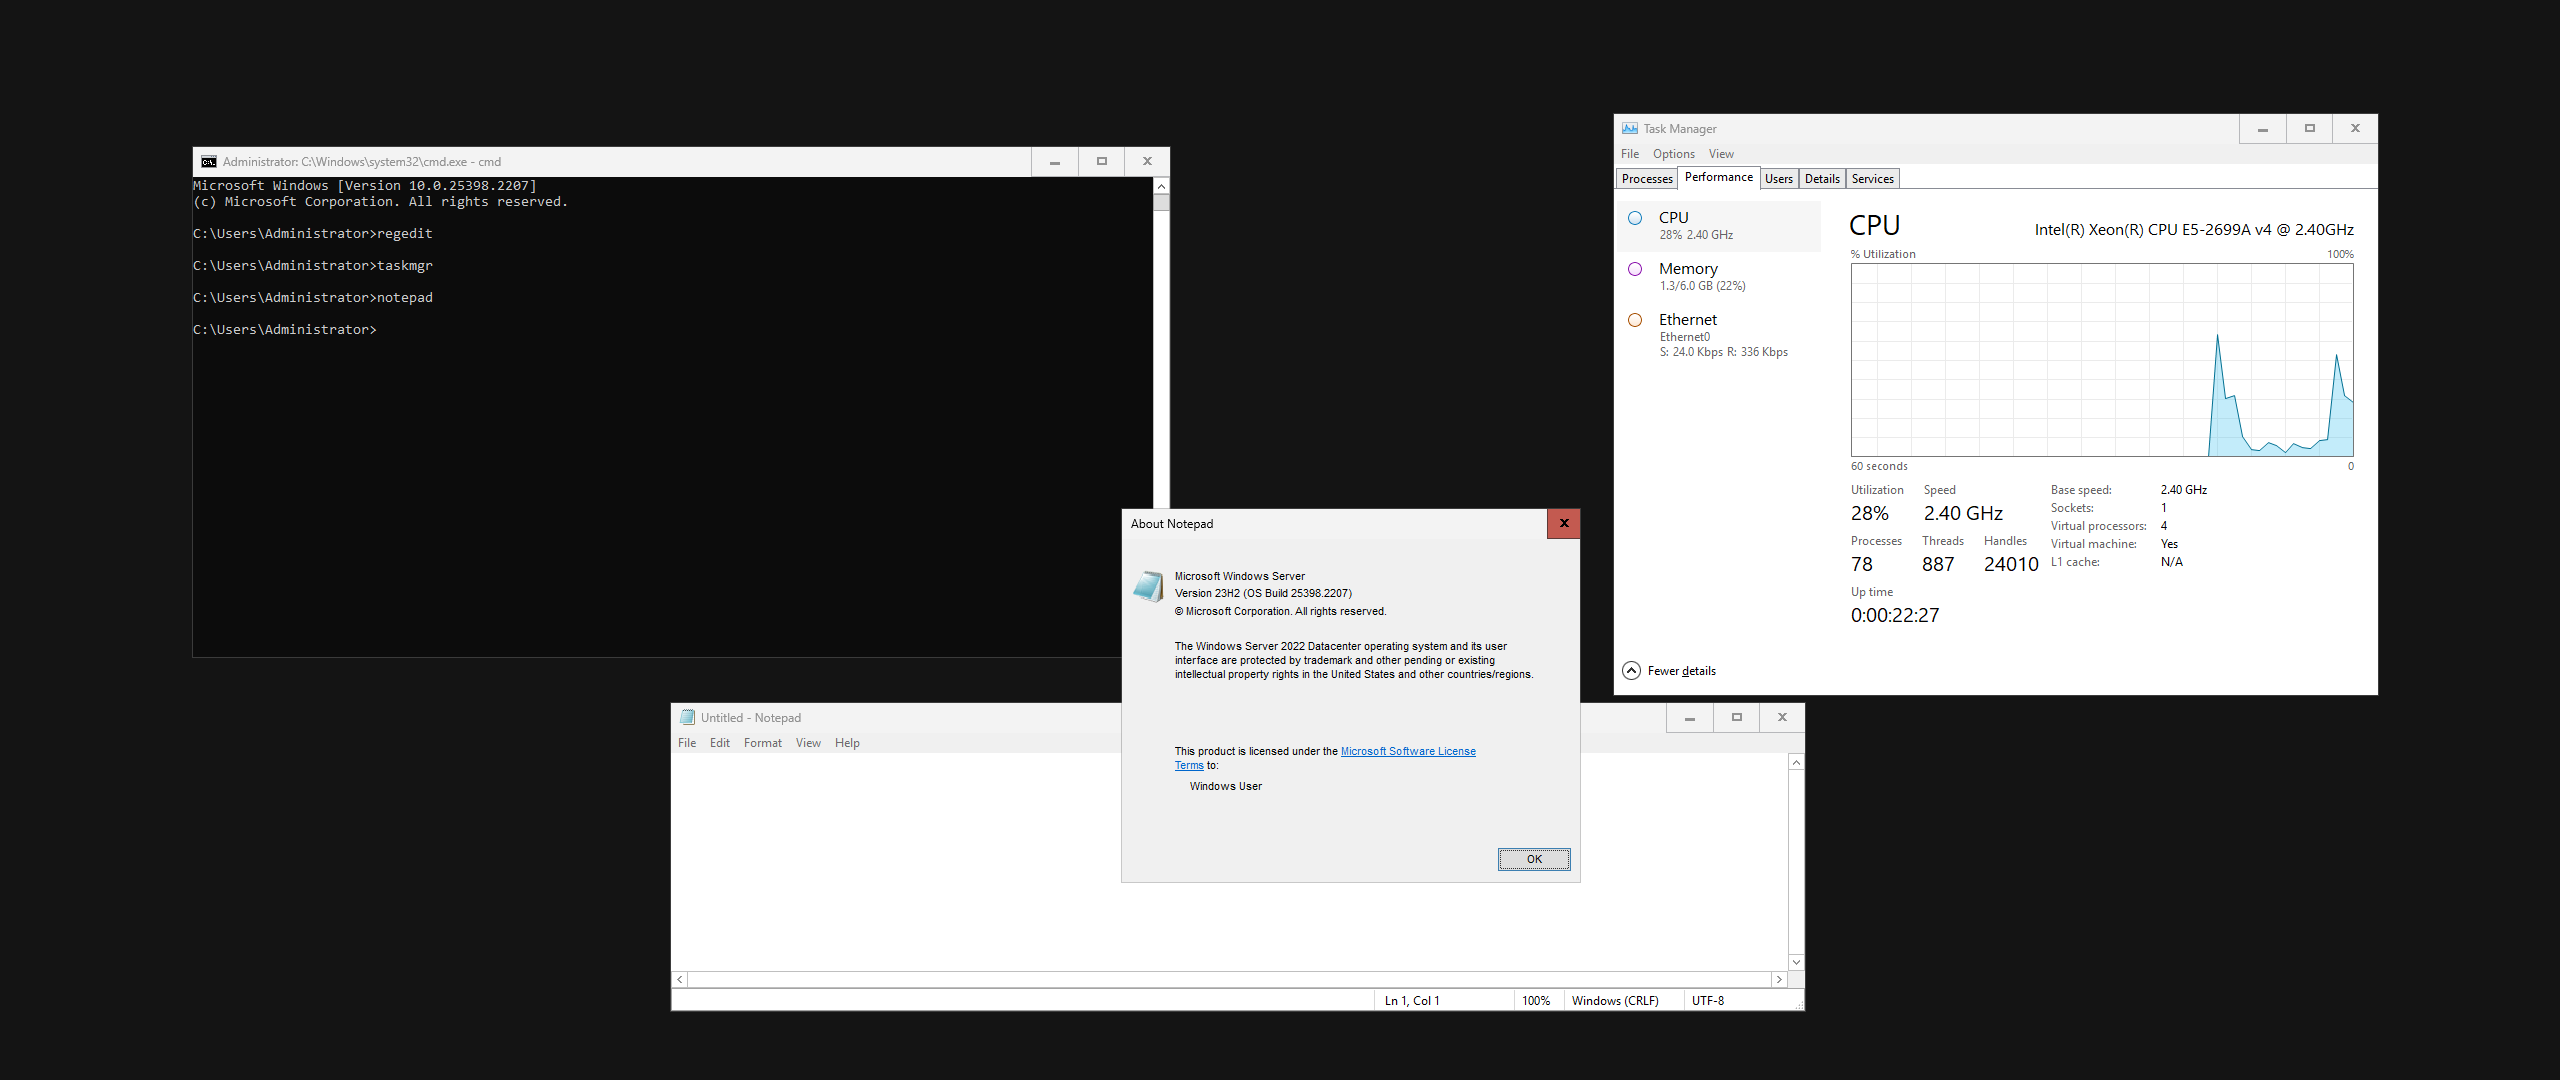Open Task Manager Options menu
The image size is (2560, 1080).
(x=1673, y=154)
